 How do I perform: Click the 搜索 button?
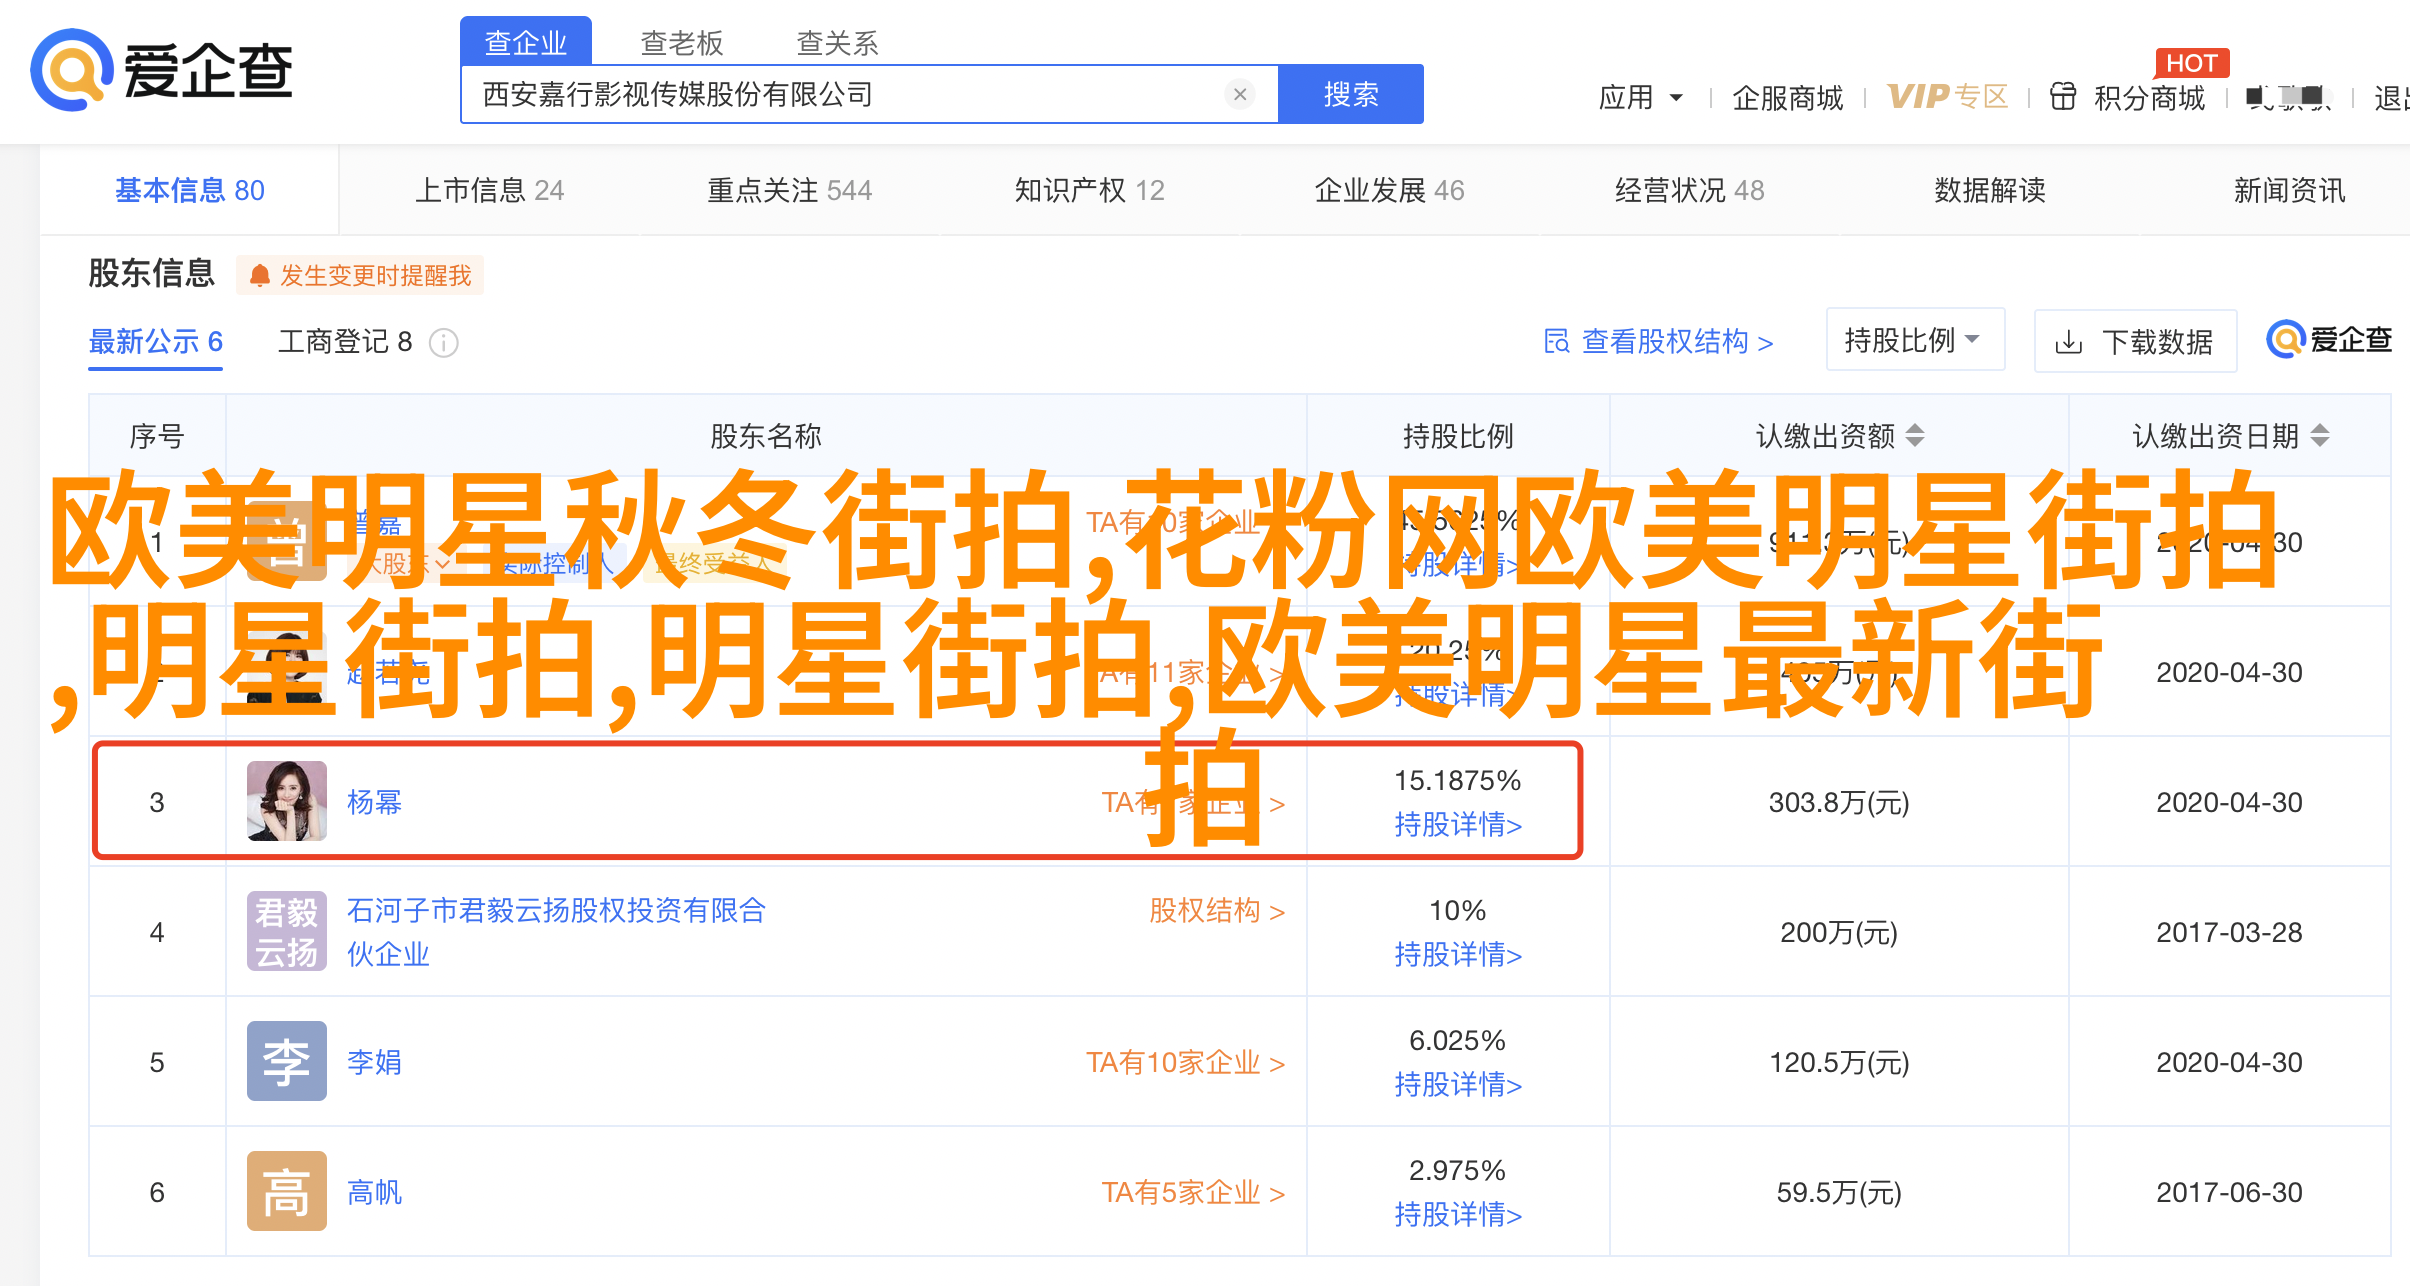1351,94
